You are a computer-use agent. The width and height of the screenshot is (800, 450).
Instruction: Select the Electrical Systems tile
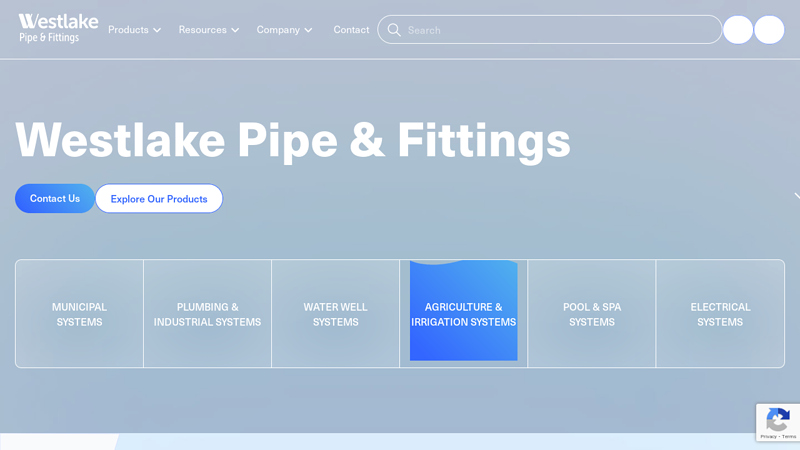pyautogui.click(x=720, y=314)
